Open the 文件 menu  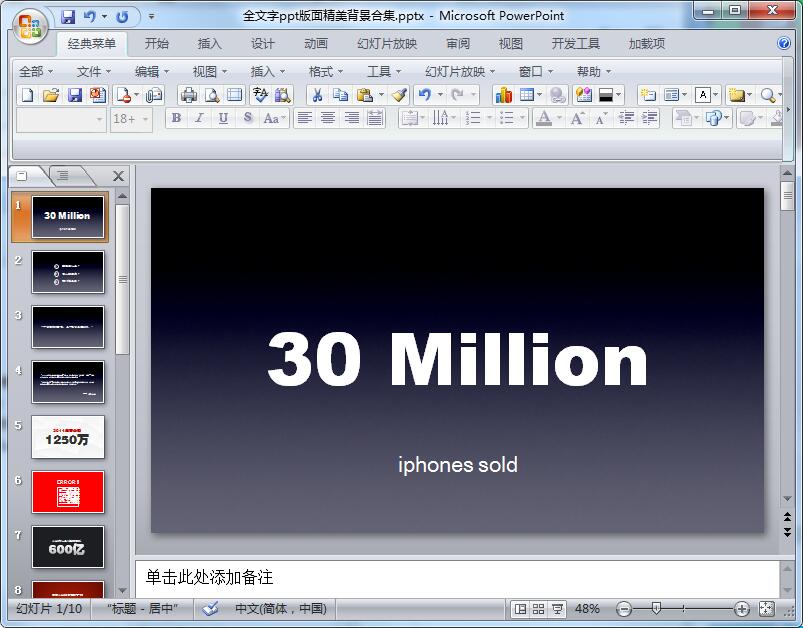pyautogui.click(x=94, y=72)
